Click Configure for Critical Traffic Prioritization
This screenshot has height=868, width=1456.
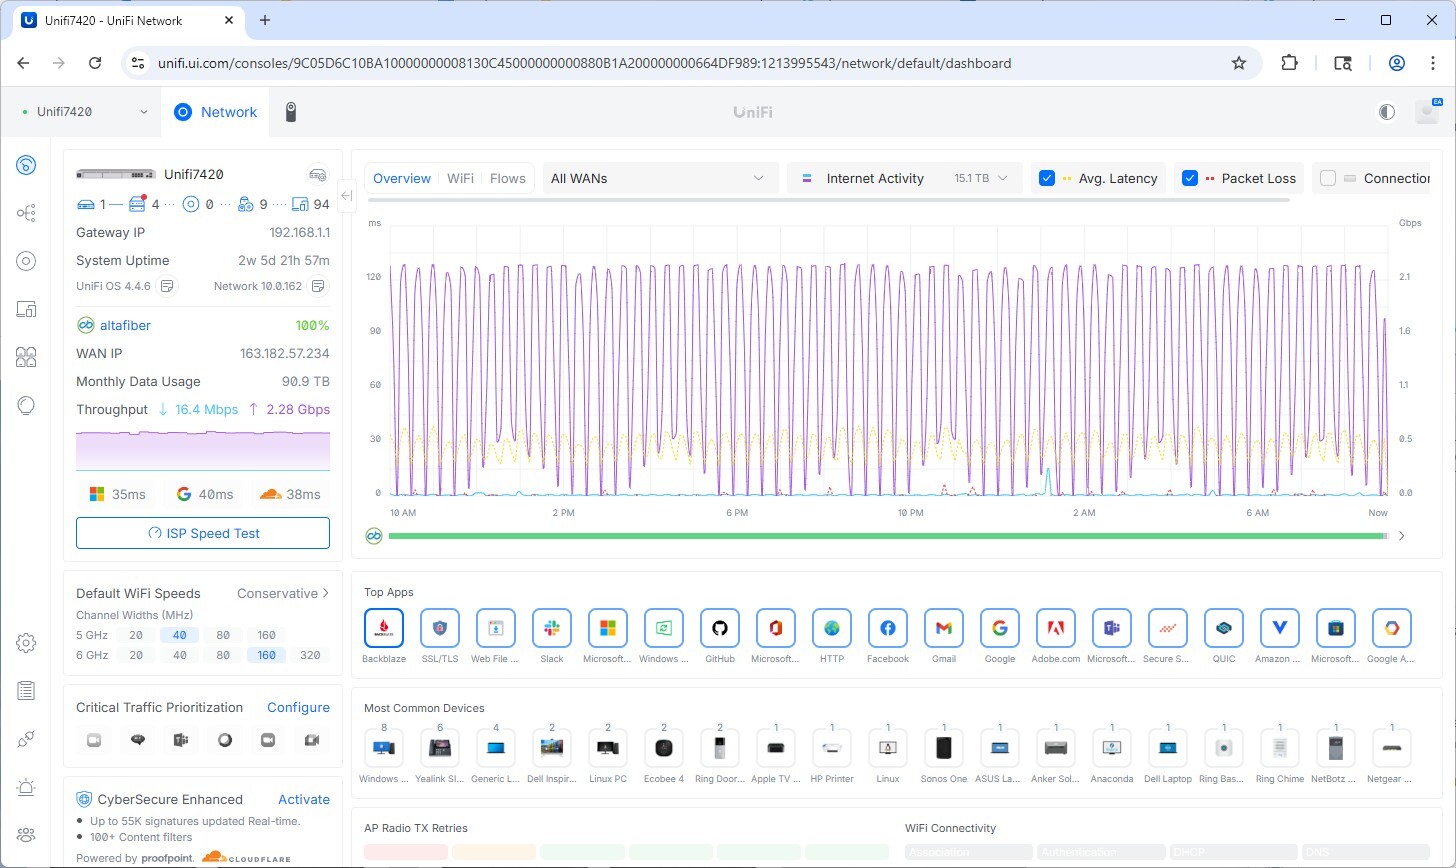click(298, 707)
